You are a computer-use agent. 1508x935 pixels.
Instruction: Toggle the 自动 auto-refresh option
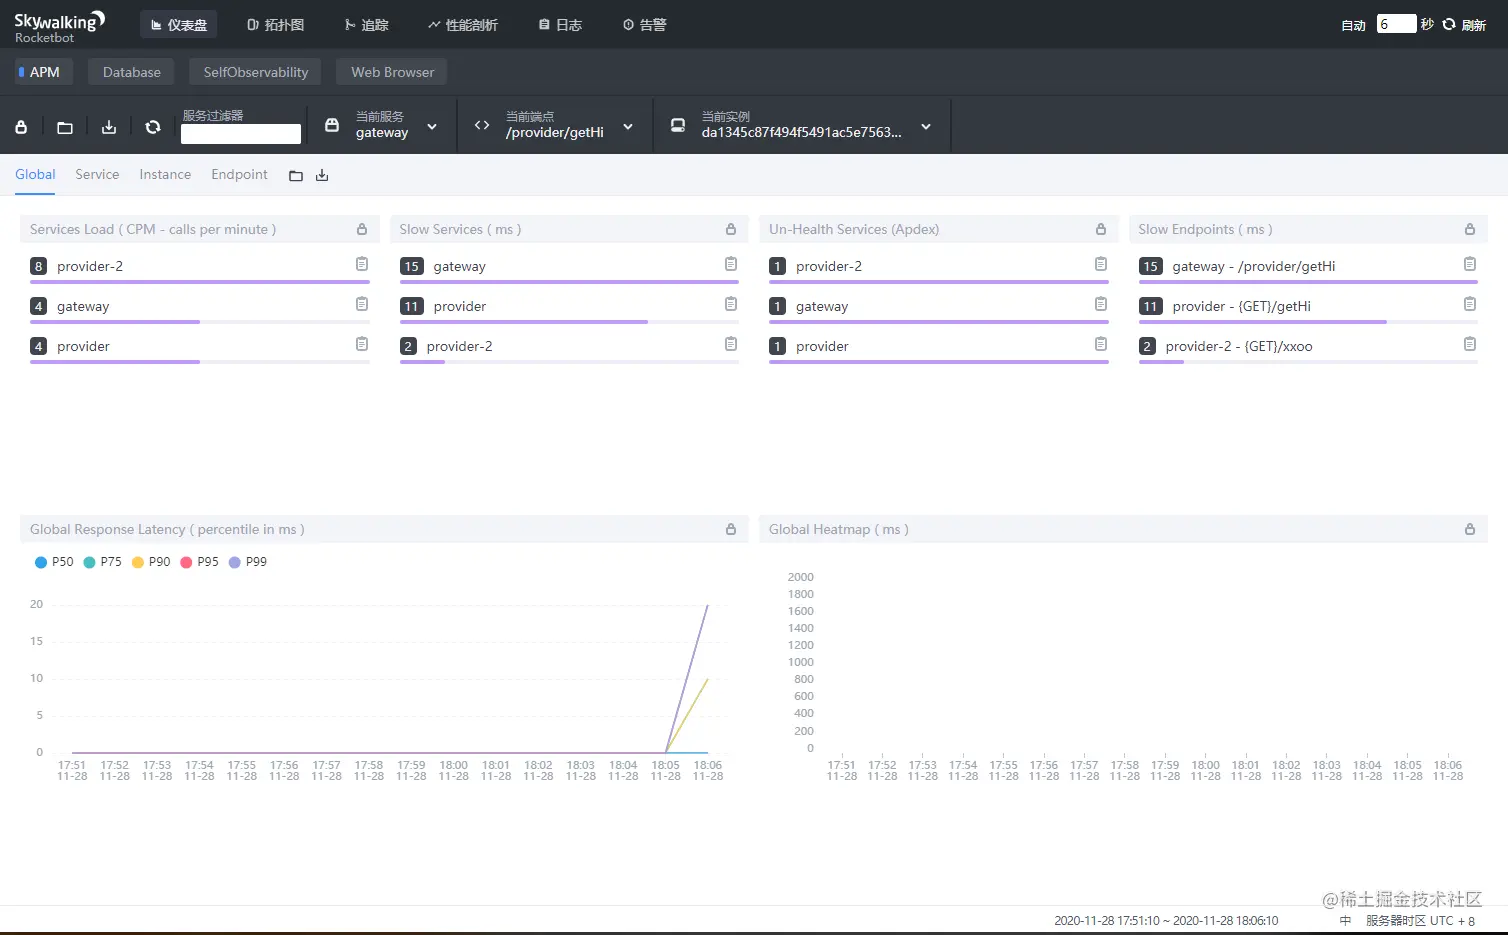[x=1353, y=25]
